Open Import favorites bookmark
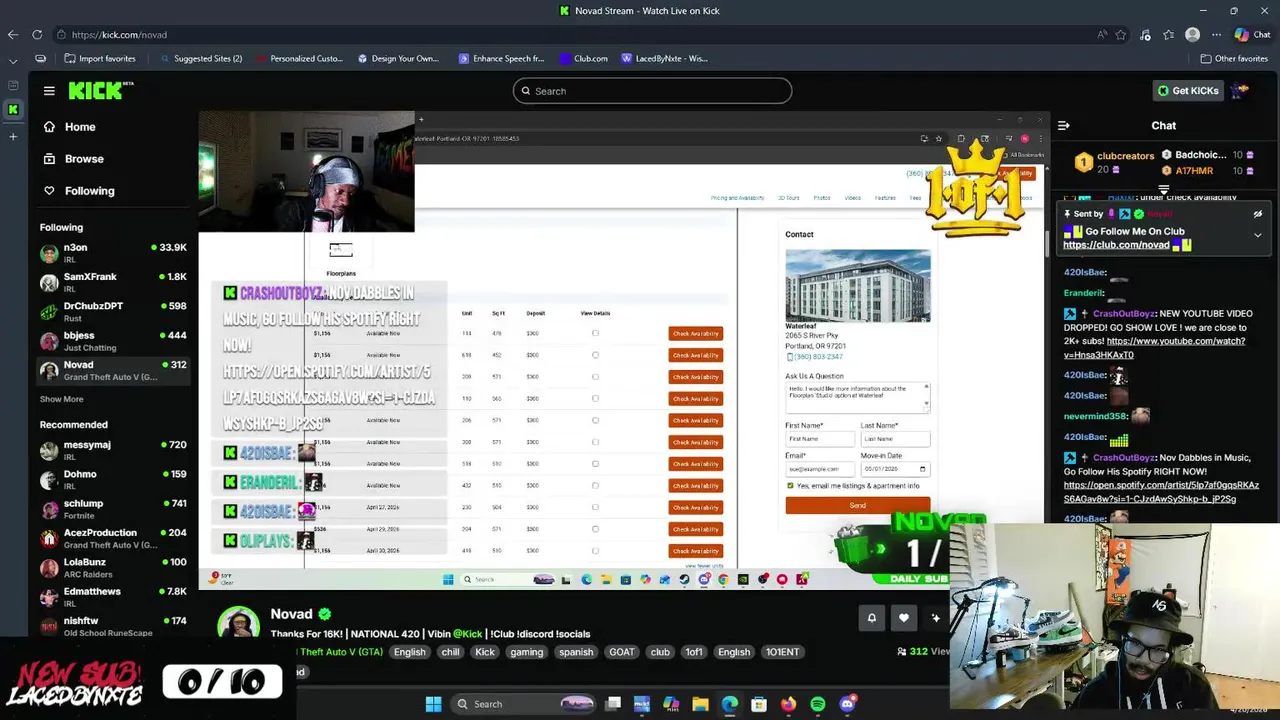The width and height of the screenshot is (1280, 720). pyautogui.click(x=99, y=59)
